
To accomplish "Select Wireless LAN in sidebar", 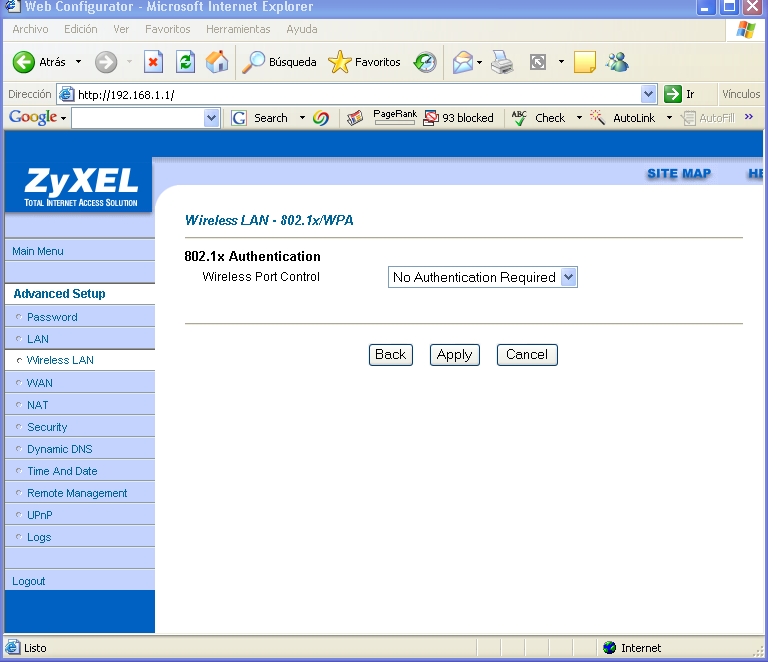I will 60,360.
